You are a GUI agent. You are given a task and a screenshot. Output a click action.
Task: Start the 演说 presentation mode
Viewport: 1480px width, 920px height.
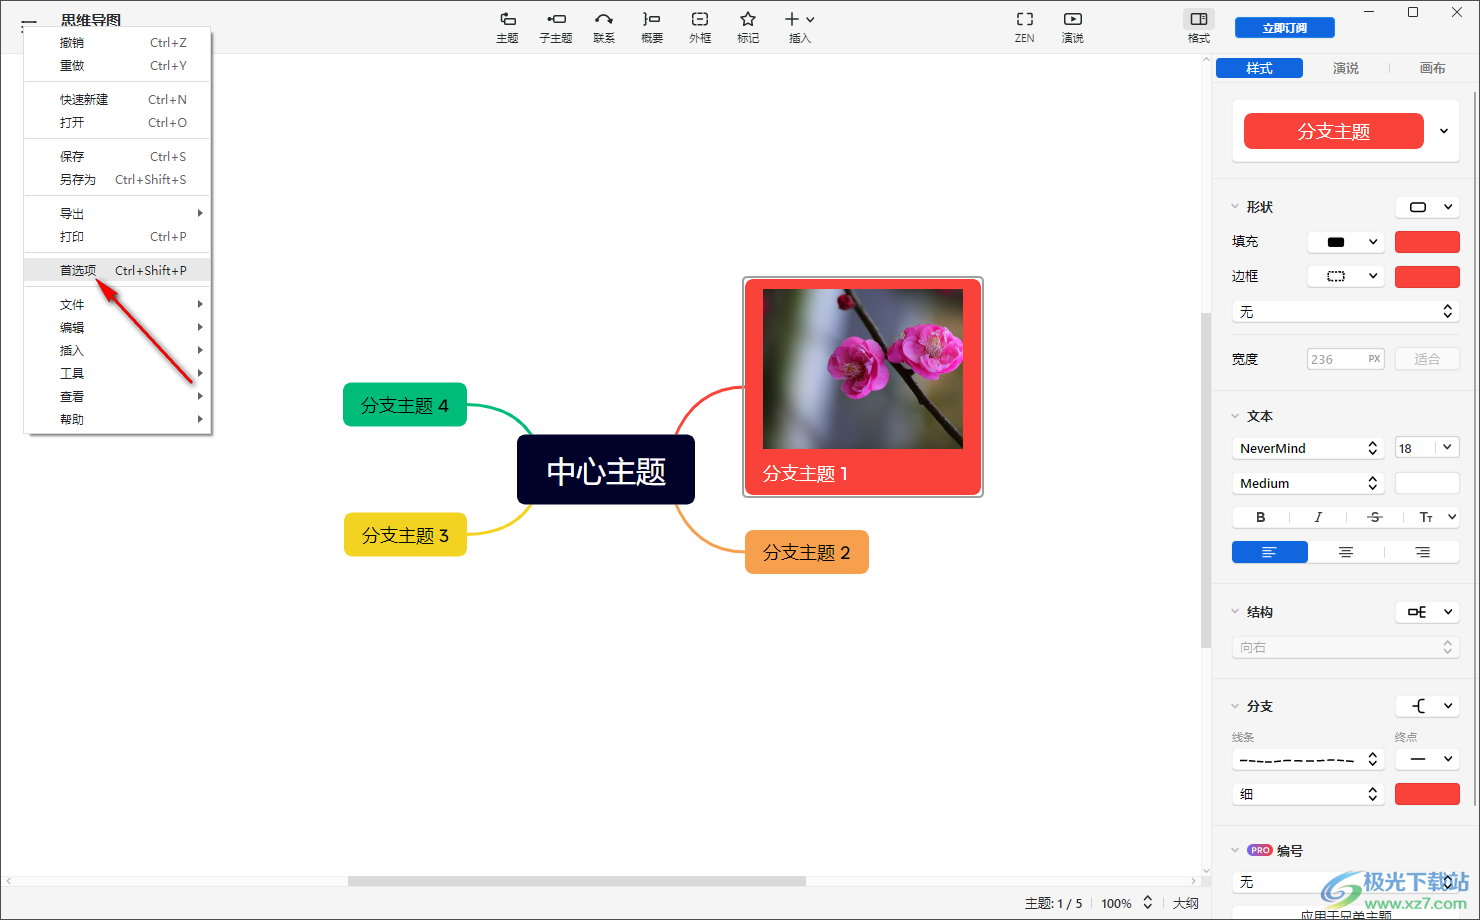pyautogui.click(x=1073, y=27)
